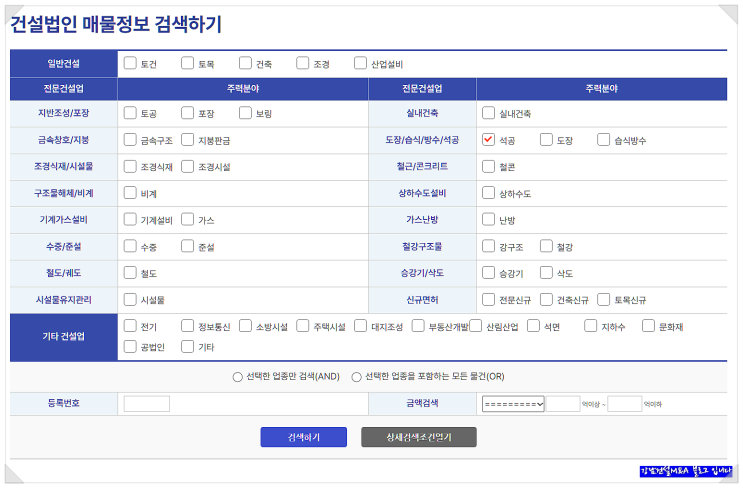Click the 억이하 maximum amount field
The image size is (743, 488).
coord(625,404)
